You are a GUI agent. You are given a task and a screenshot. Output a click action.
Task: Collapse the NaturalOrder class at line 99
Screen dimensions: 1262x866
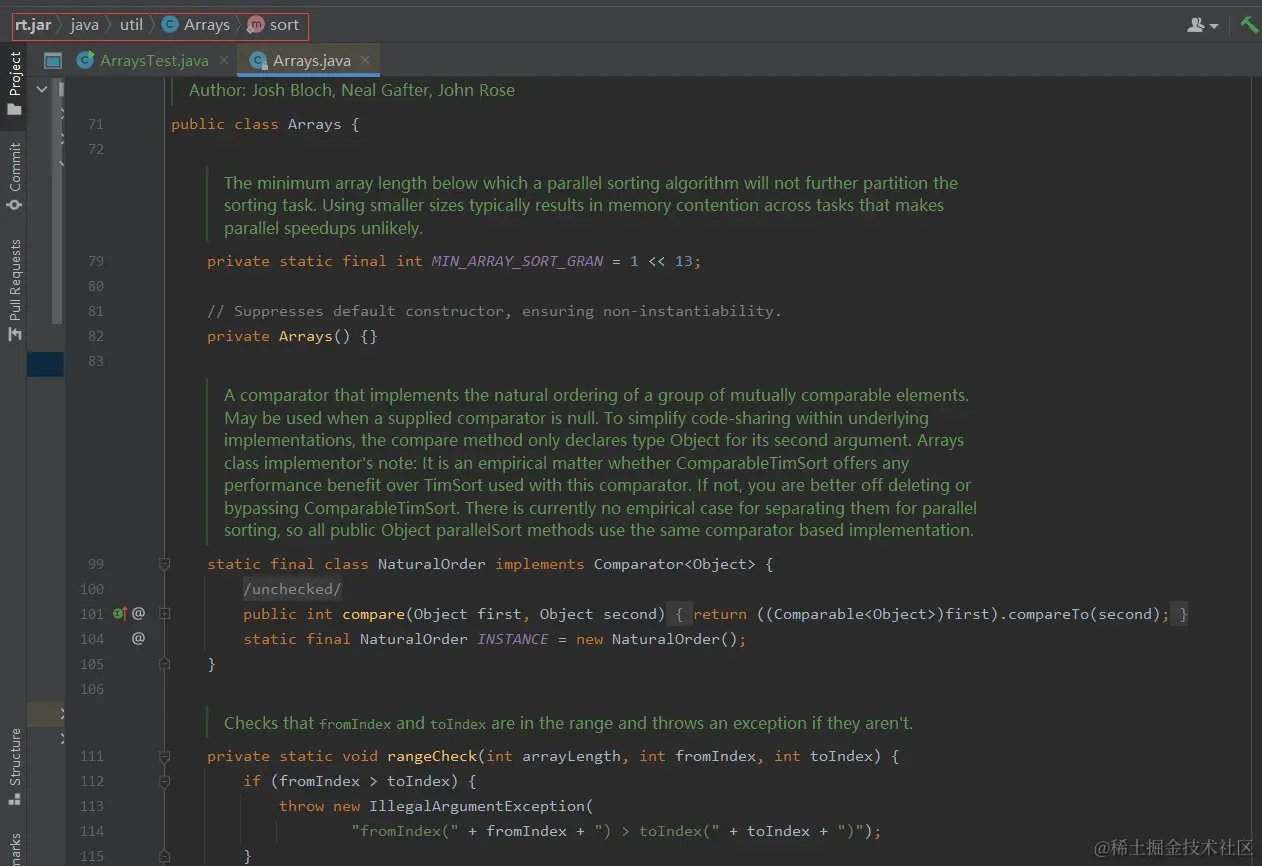(x=165, y=564)
